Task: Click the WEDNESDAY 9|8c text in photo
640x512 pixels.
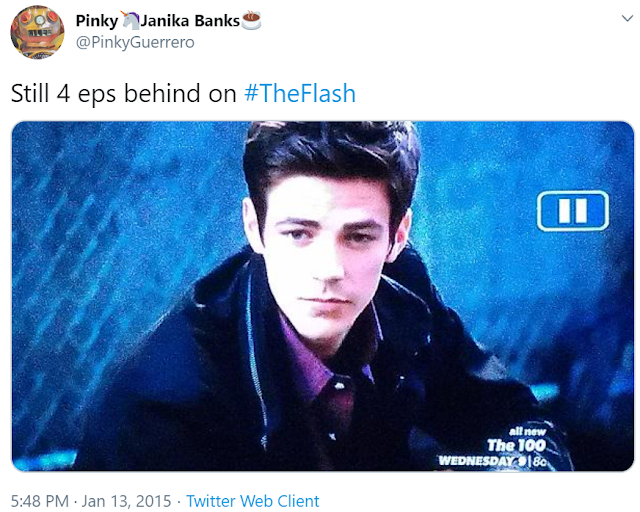Action: 492,461
